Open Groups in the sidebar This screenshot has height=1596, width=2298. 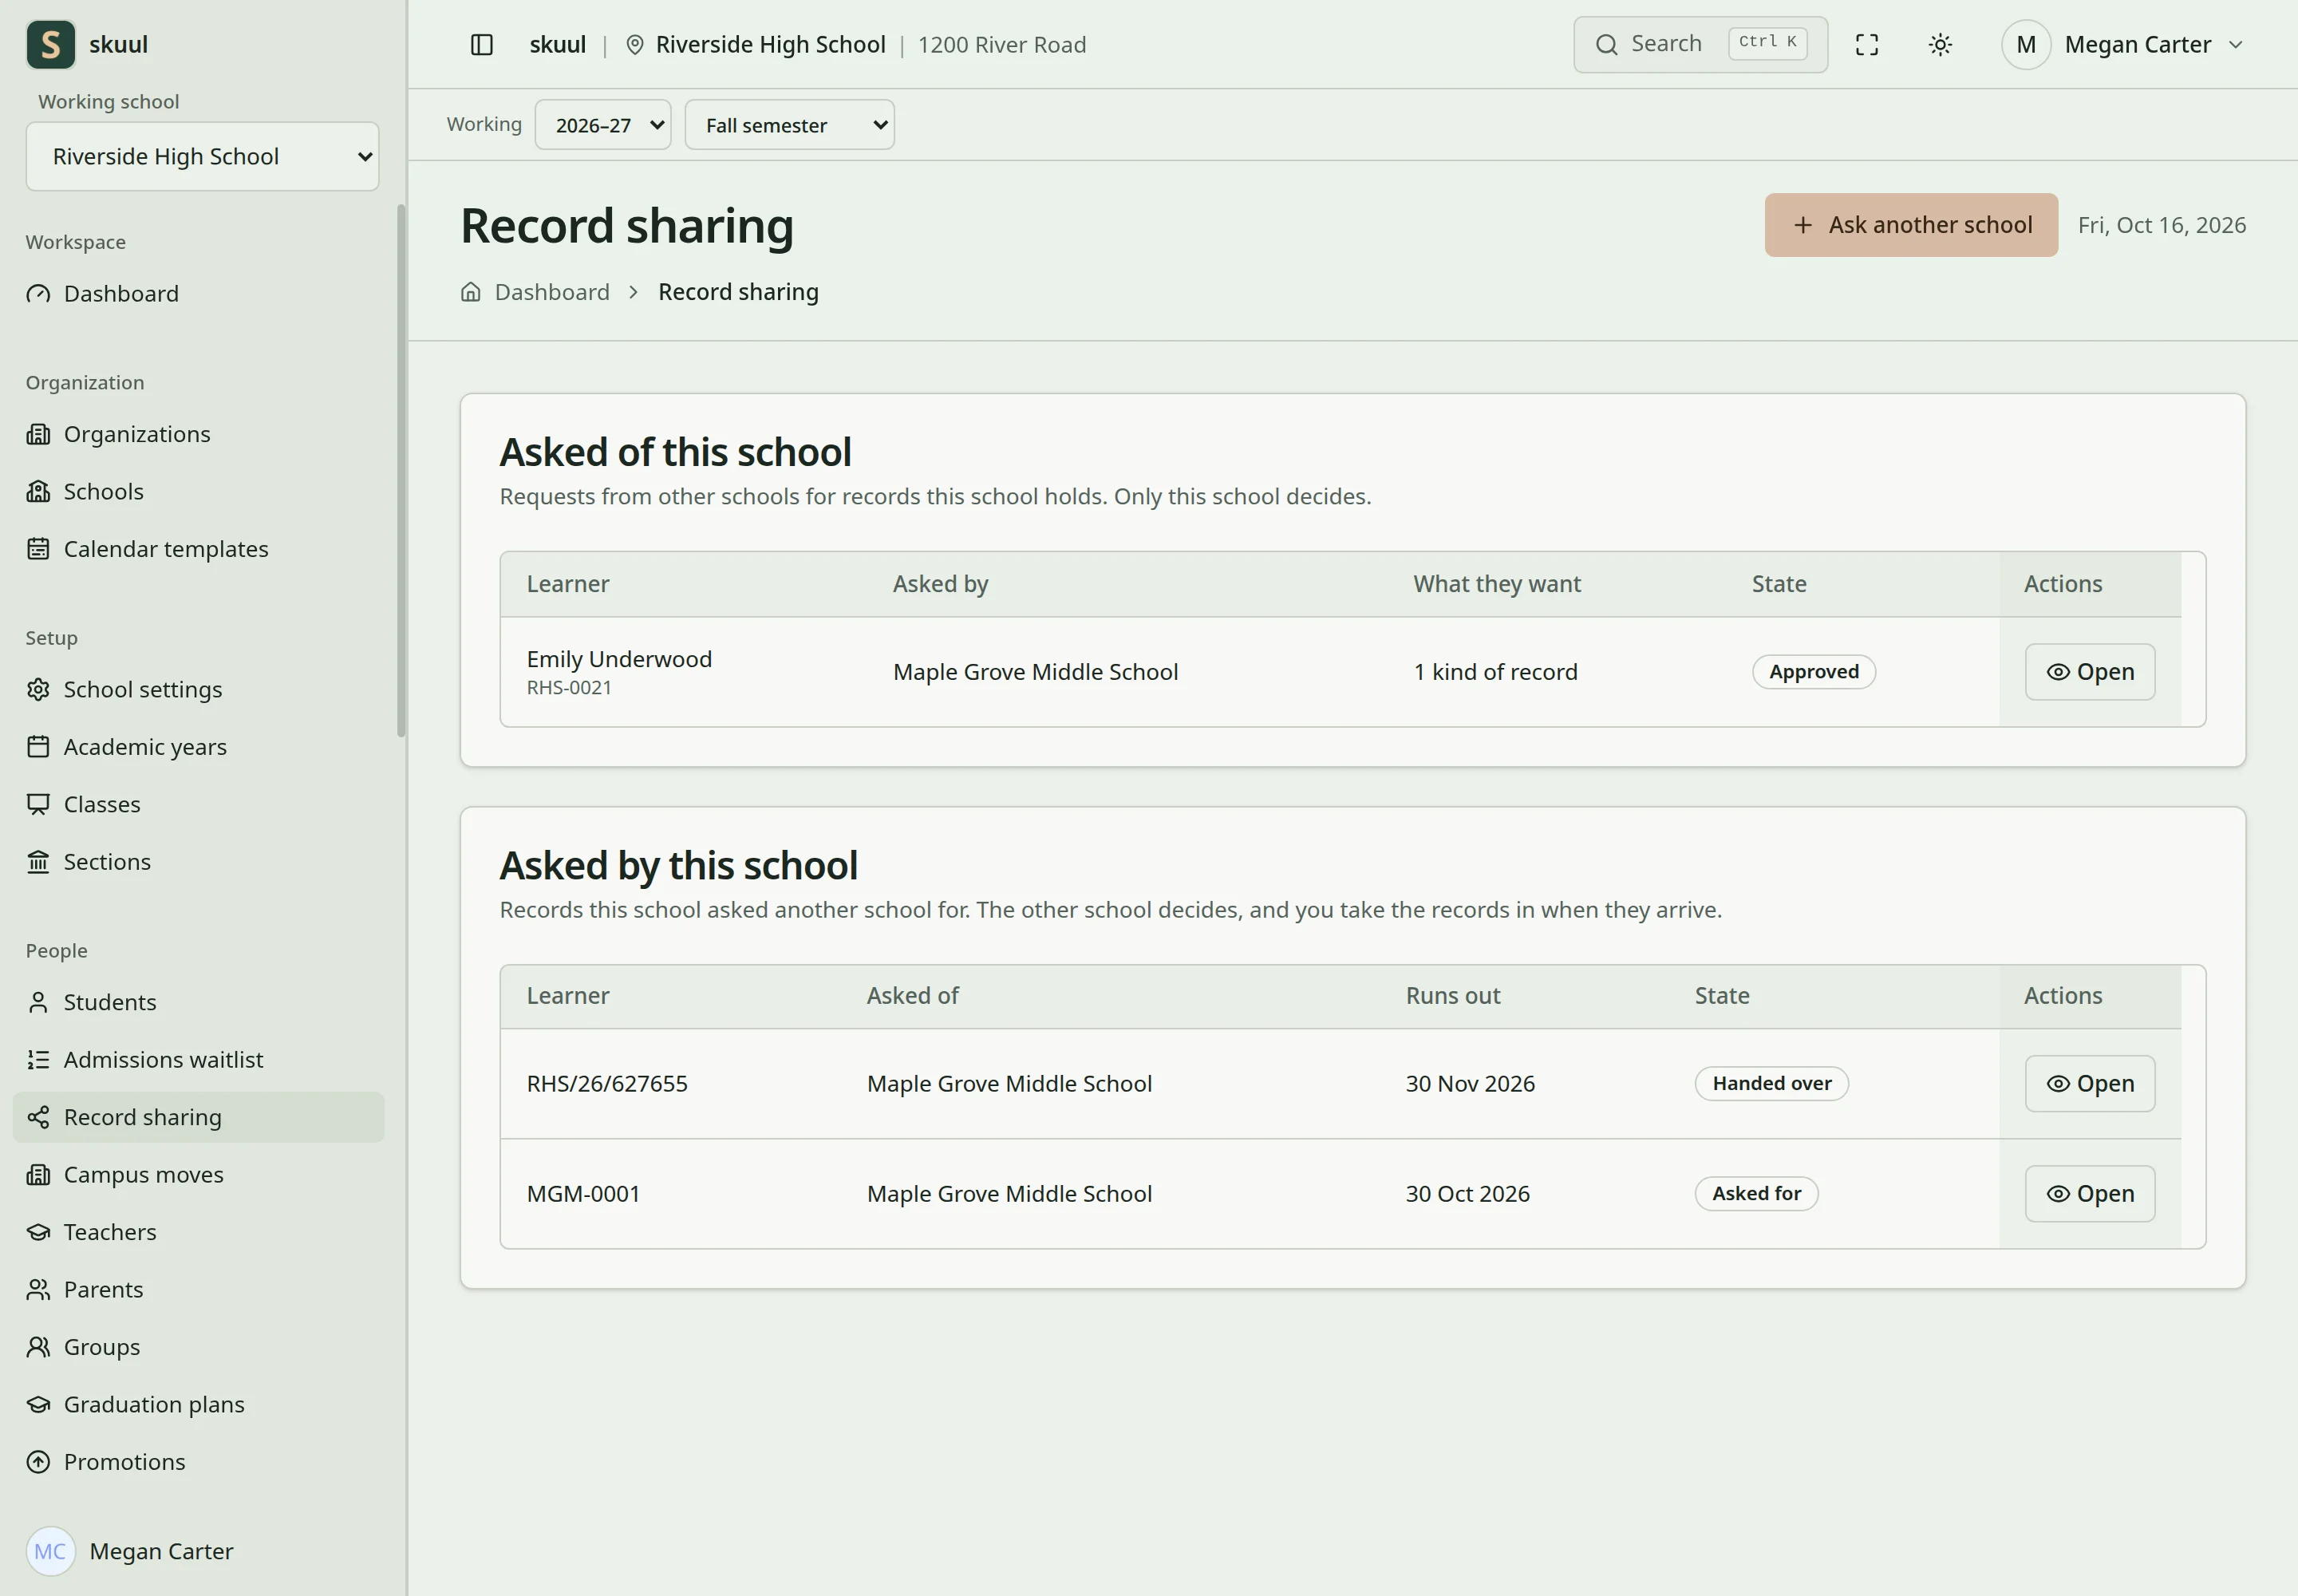[x=199, y=1347]
